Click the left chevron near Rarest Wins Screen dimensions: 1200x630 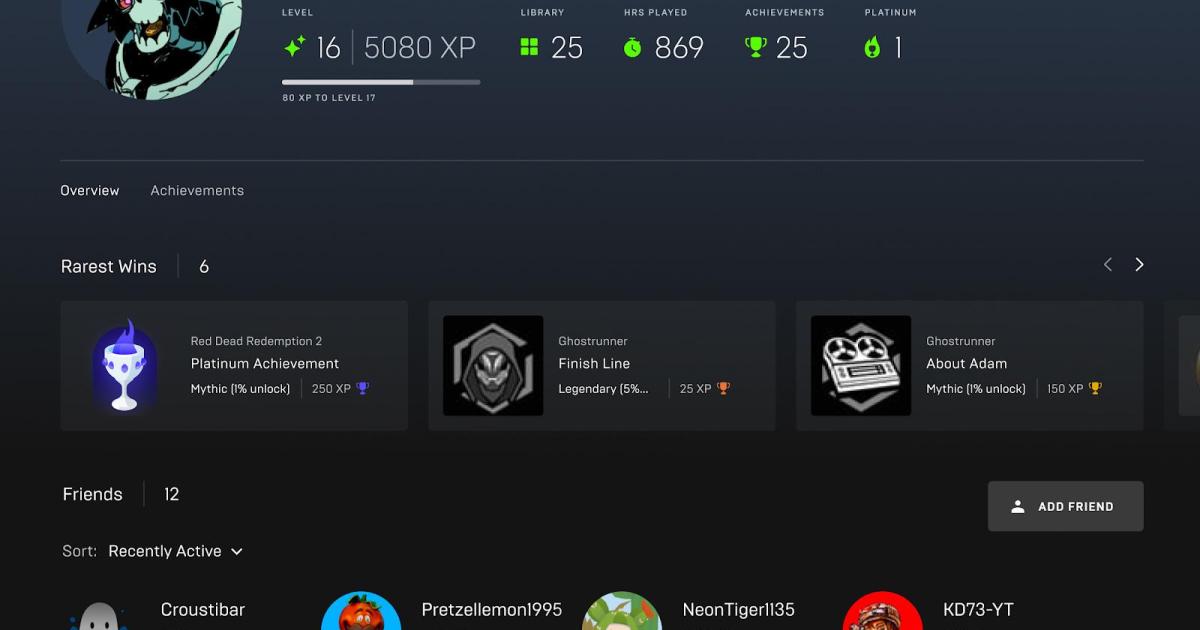(x=1107, y=264)
